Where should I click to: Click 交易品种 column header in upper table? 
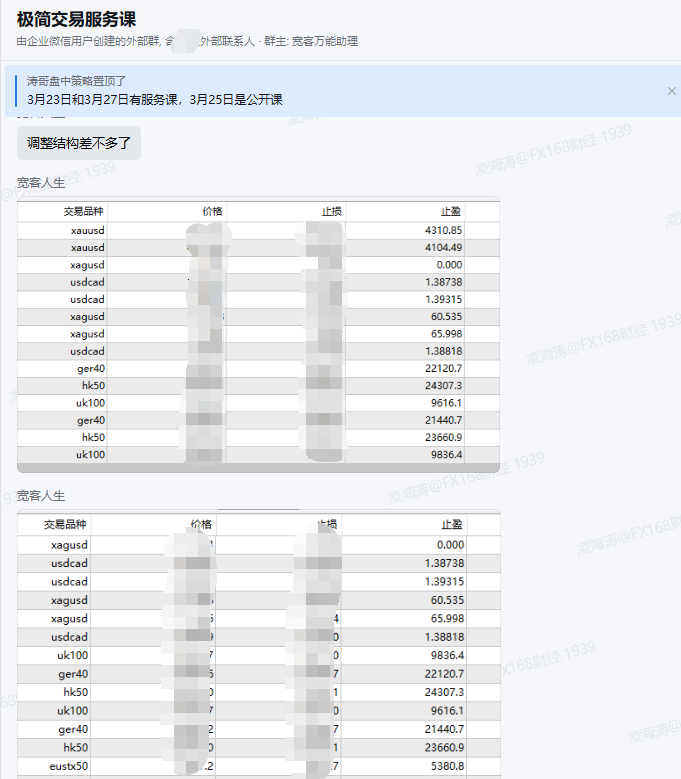coord(83,212)
